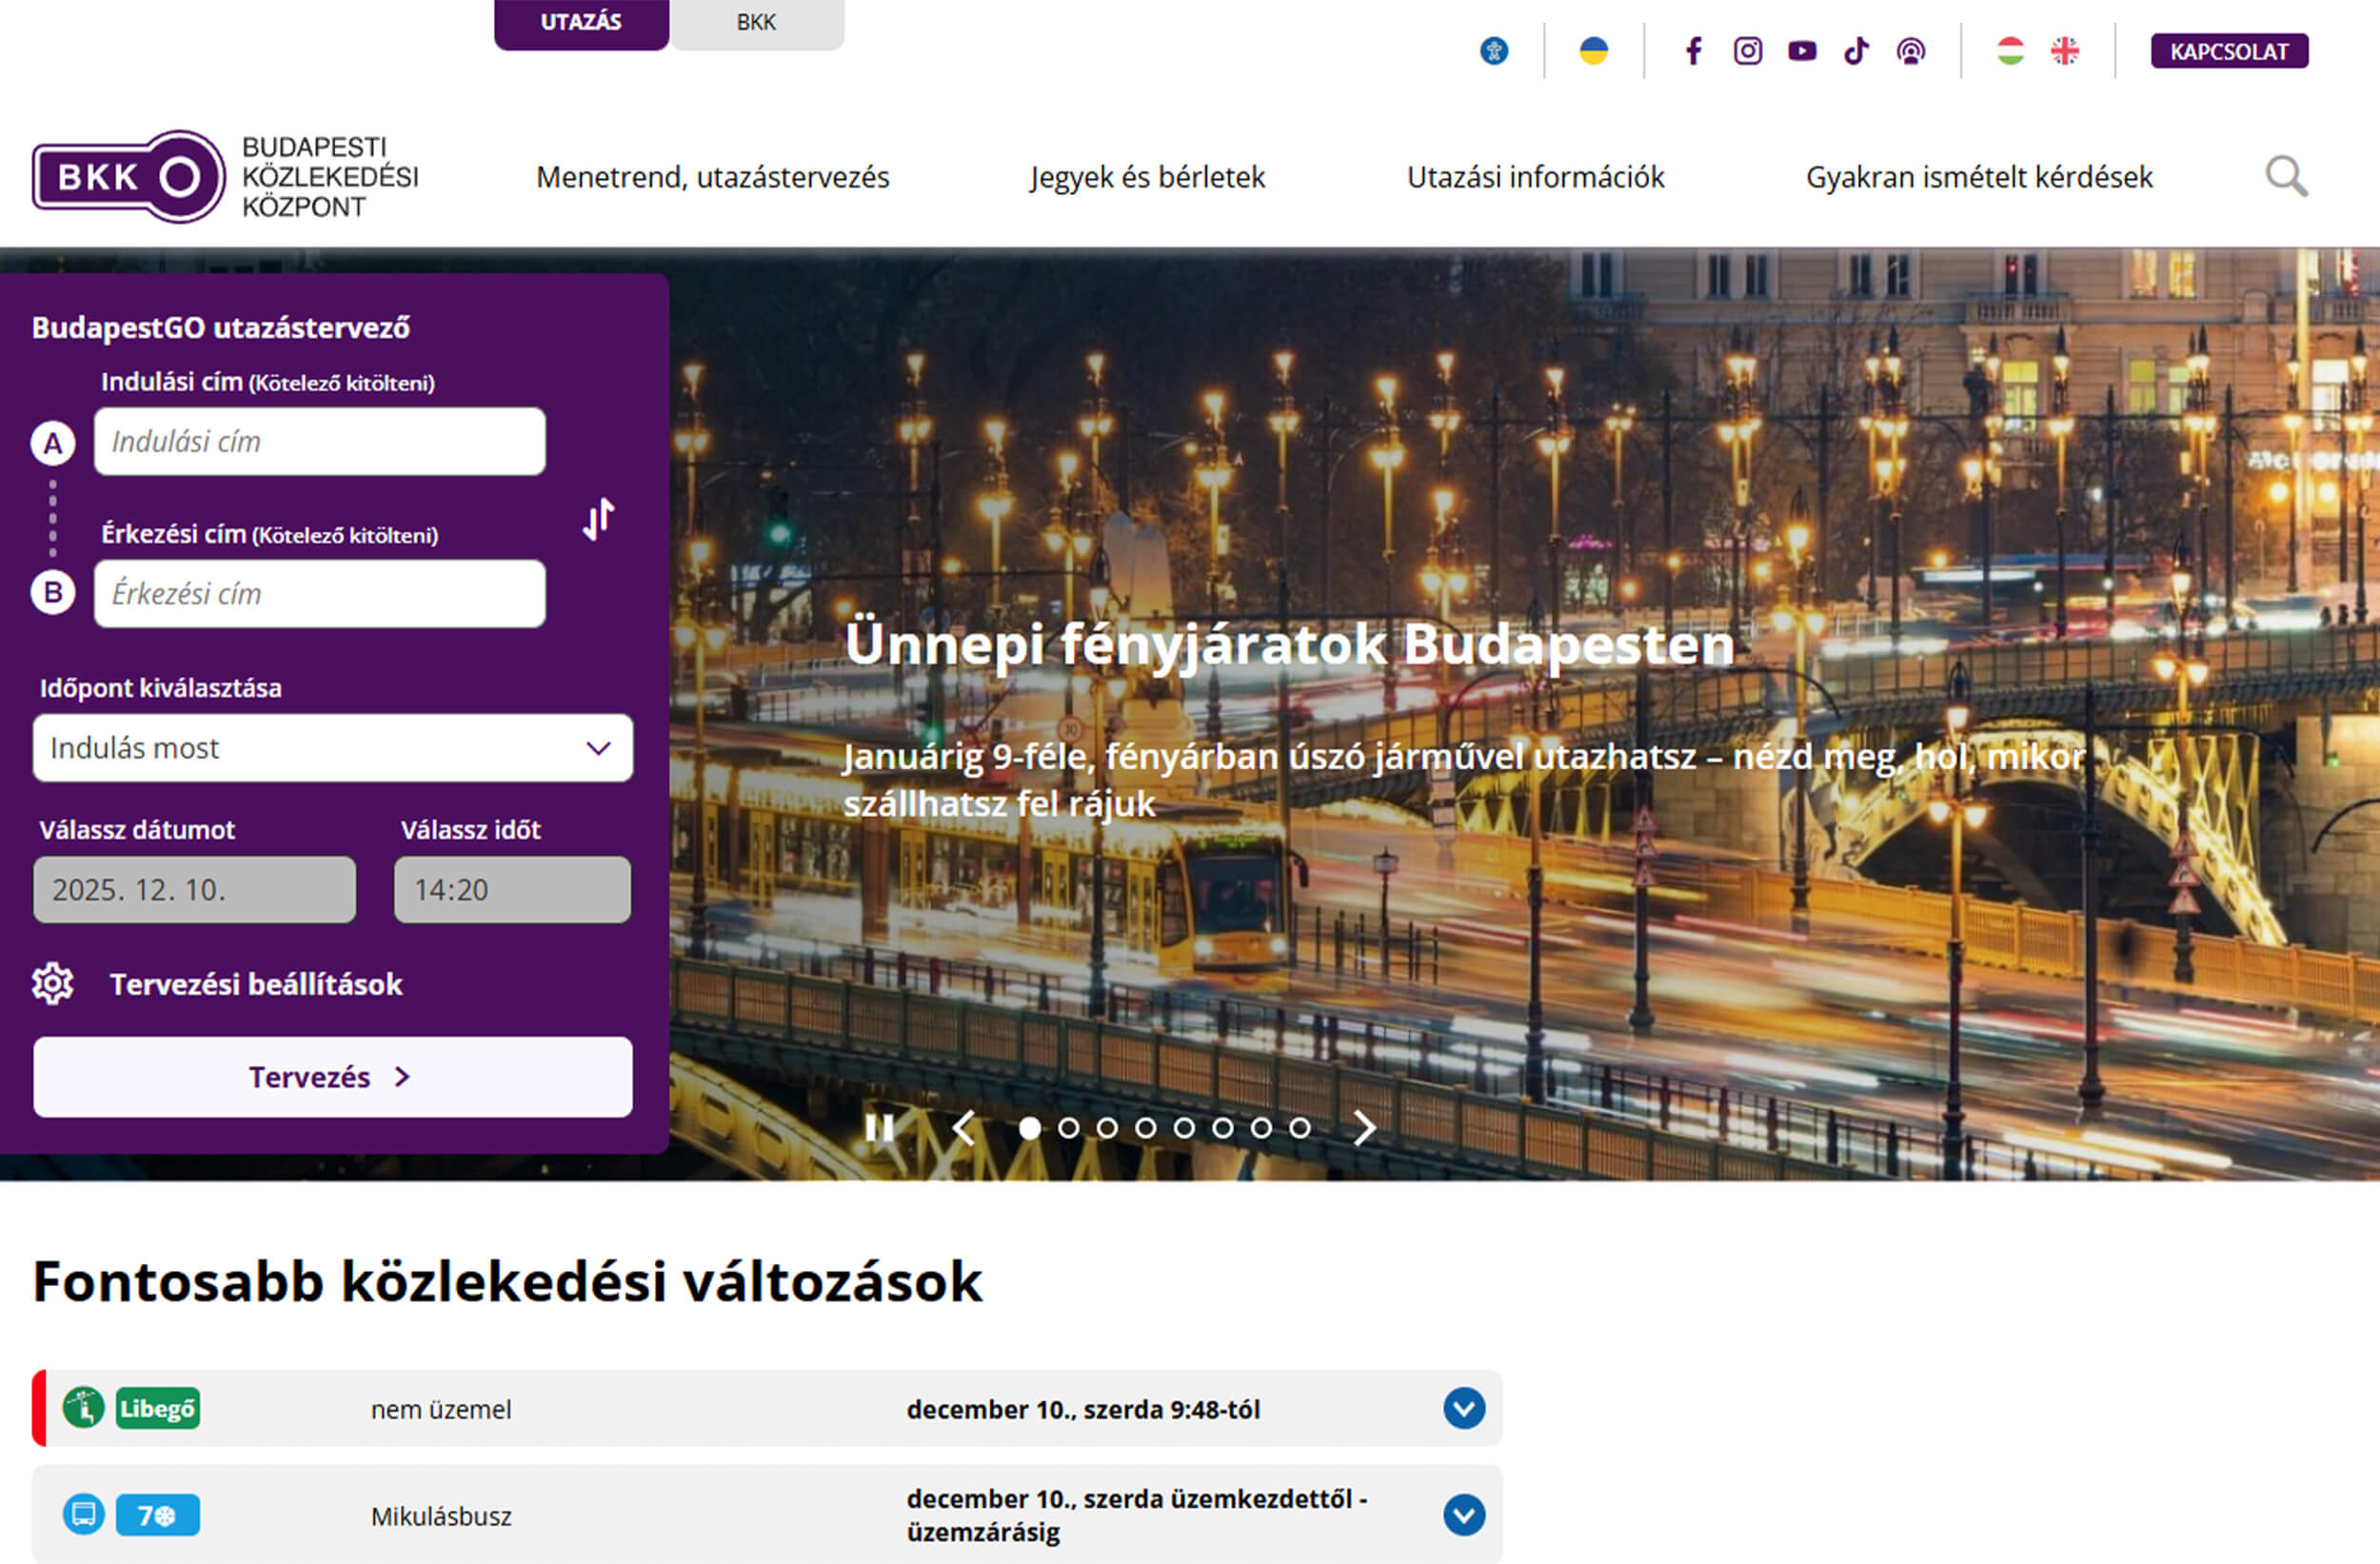The width and height of the screenshot is (2380, 1564).
Task: Open the KAPCSOLAT contact button
Action: [x=2229, y=51]
